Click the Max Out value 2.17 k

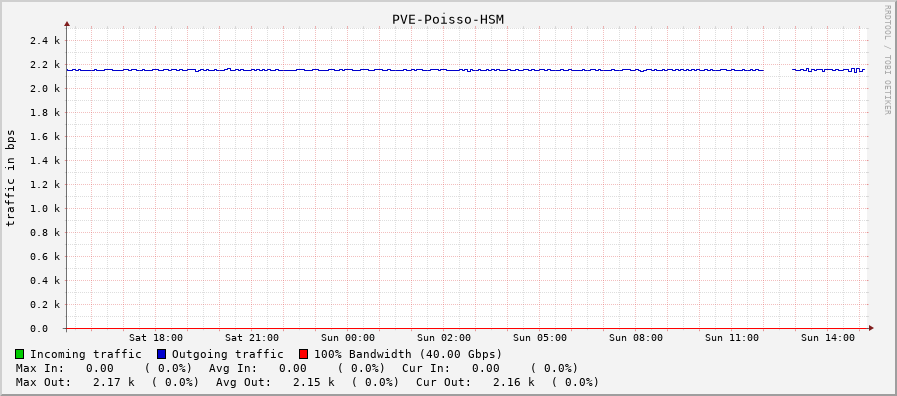click(x=114, y=382)
